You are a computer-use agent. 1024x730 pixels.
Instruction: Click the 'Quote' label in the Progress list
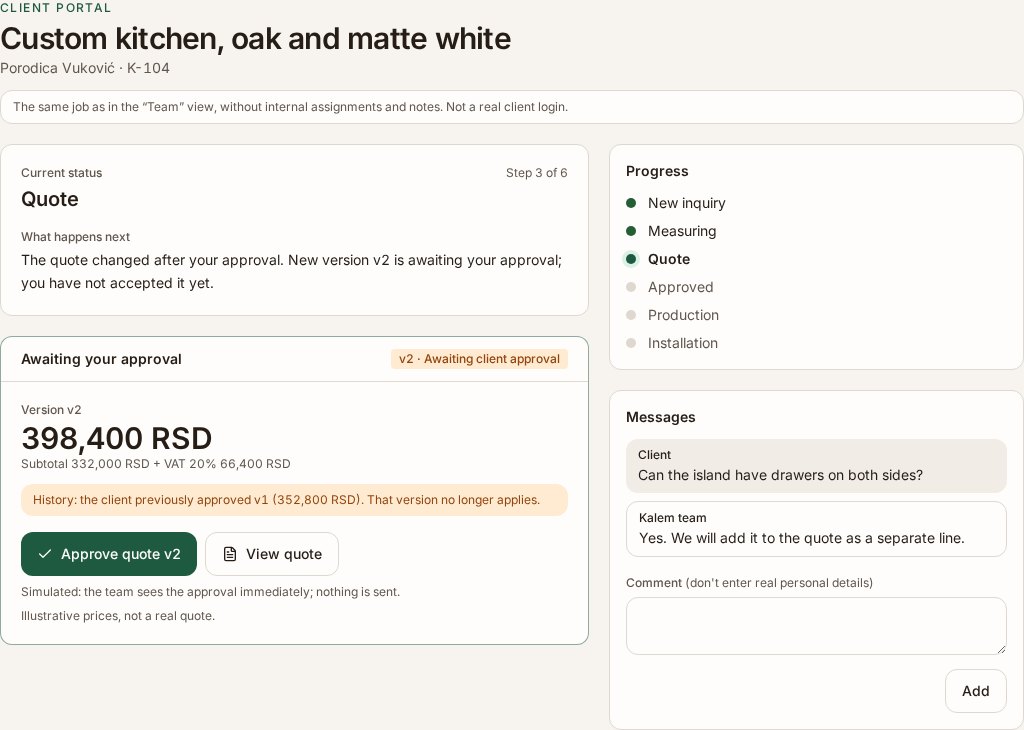[669, 259]
